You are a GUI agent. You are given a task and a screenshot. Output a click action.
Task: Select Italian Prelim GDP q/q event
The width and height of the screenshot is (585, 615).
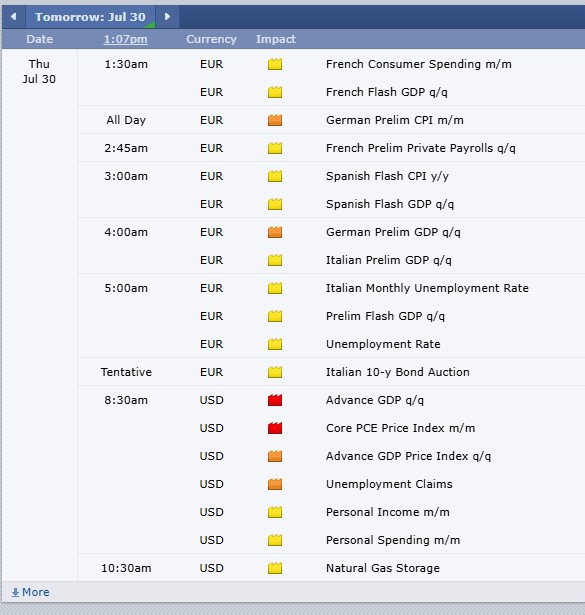click(x=389, y=260)
